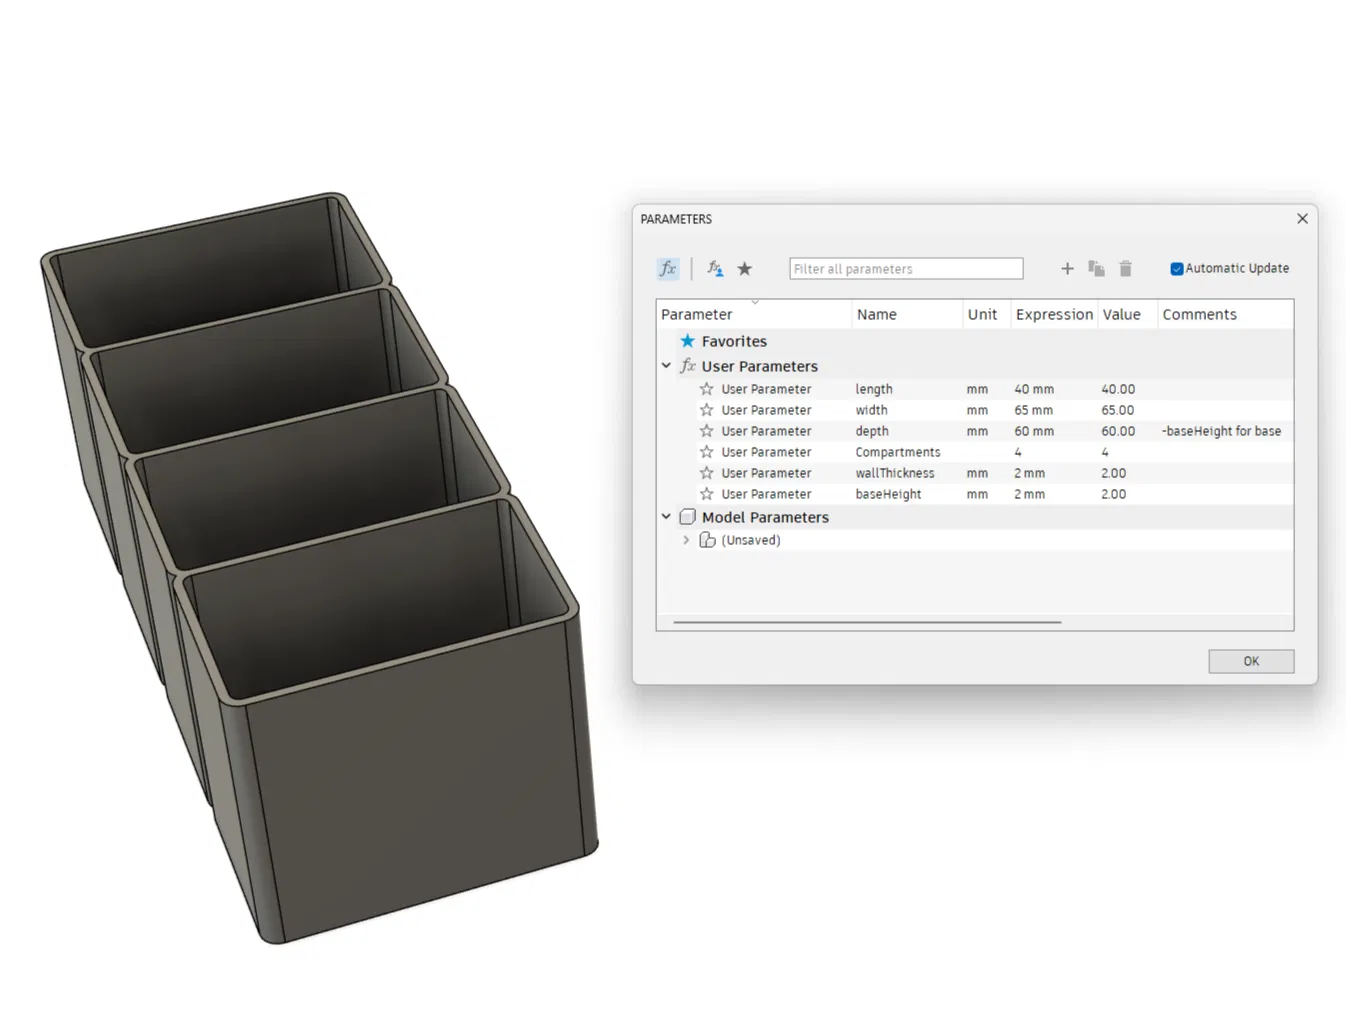This screenshot has height=1010, width=1346.
Task: Click the Value column header
Action: pyautogui.click(x=1127, y=314)
